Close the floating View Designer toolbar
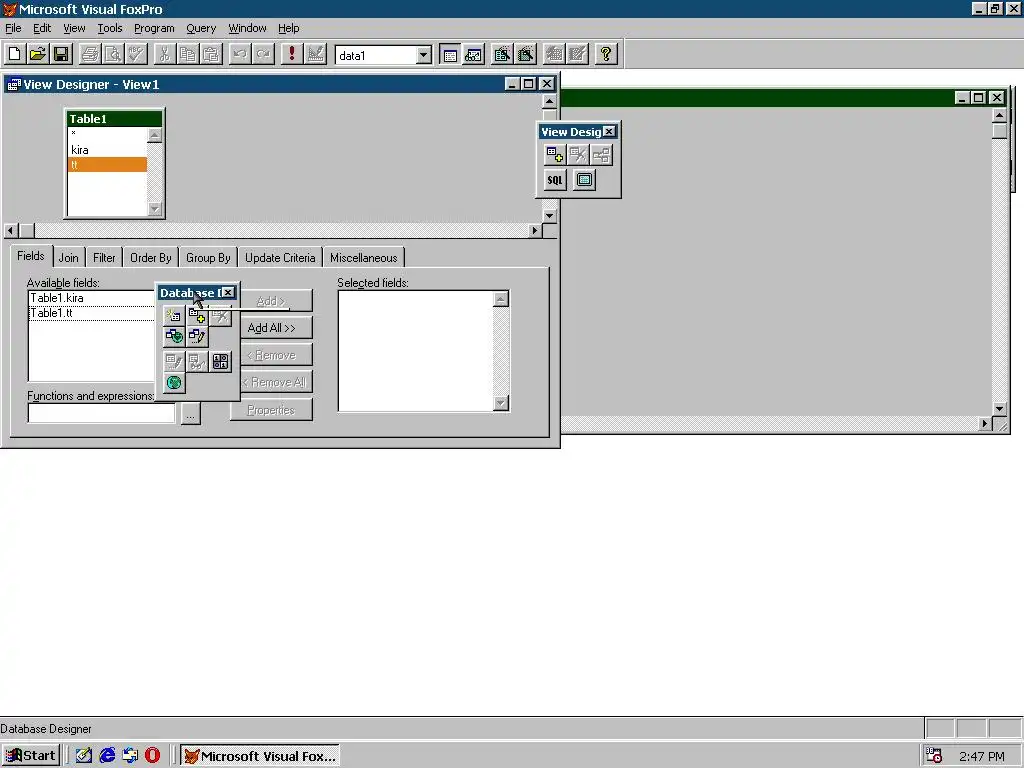 609,131
